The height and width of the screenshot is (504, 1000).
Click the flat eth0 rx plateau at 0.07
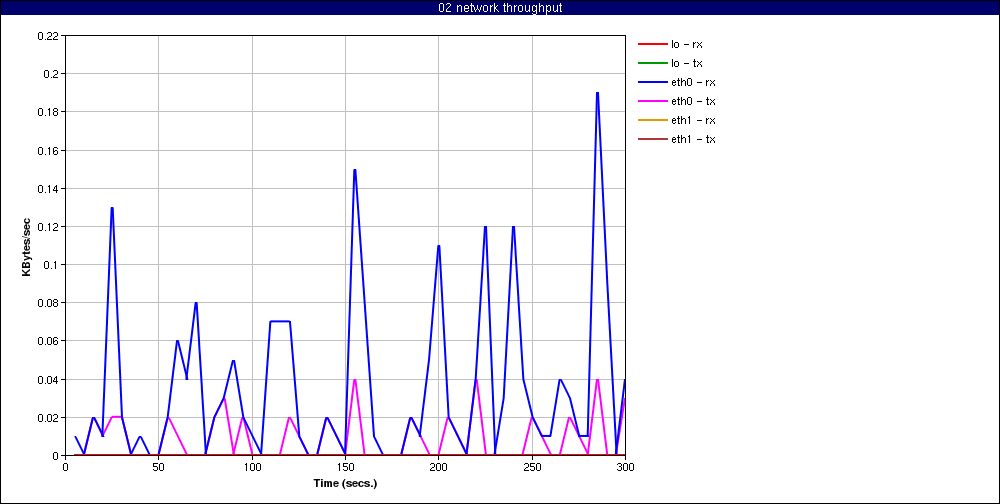280,322
